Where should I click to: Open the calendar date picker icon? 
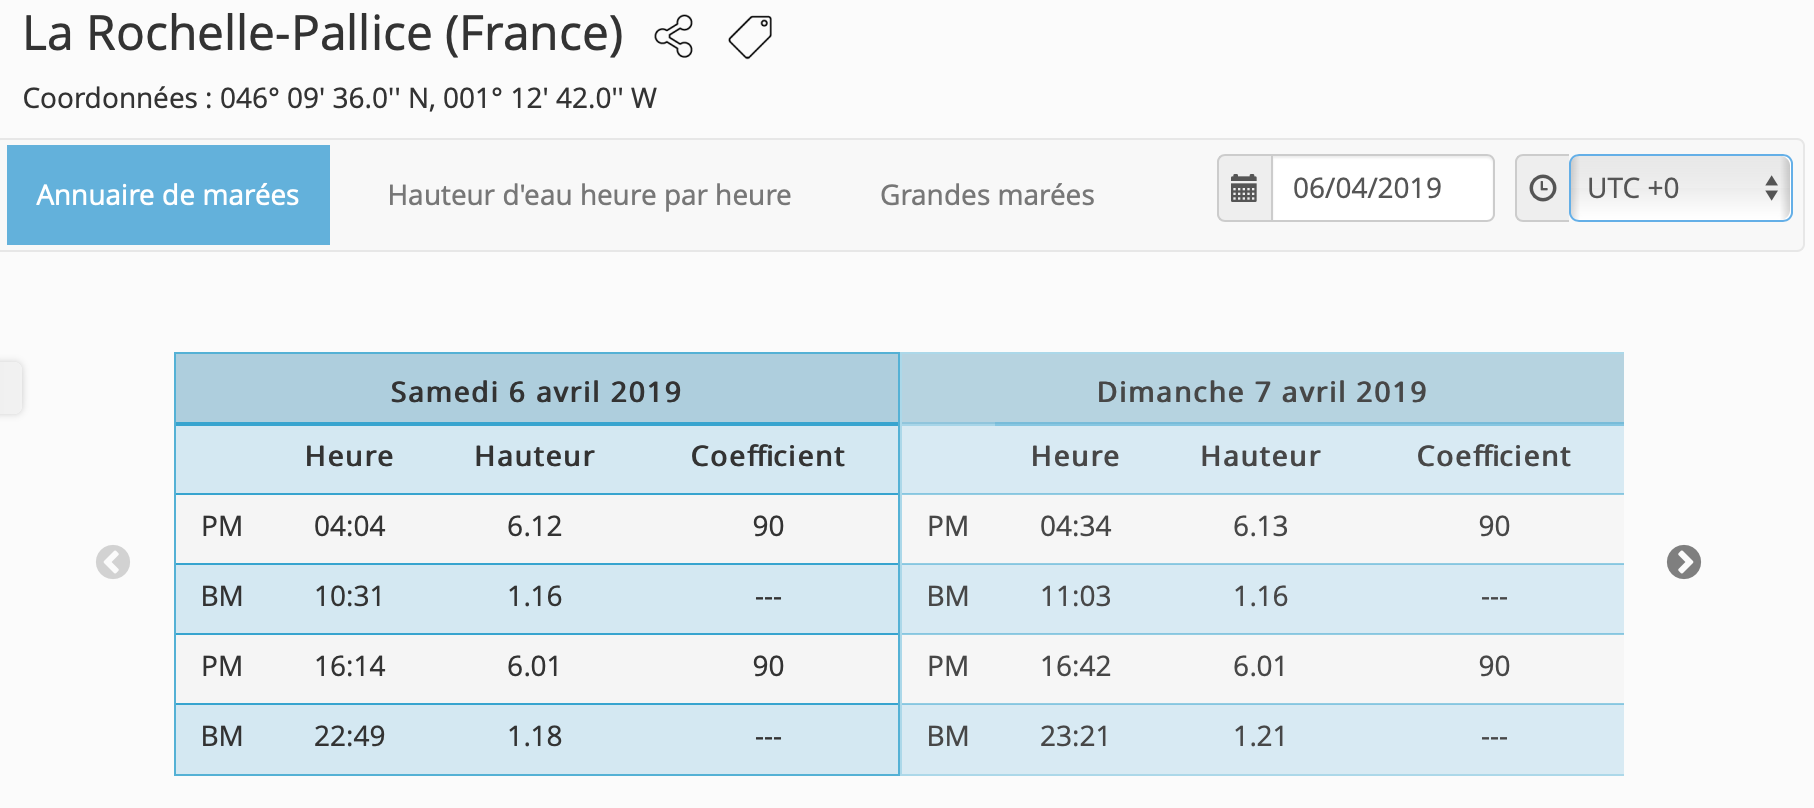[x=1244, y=188]
